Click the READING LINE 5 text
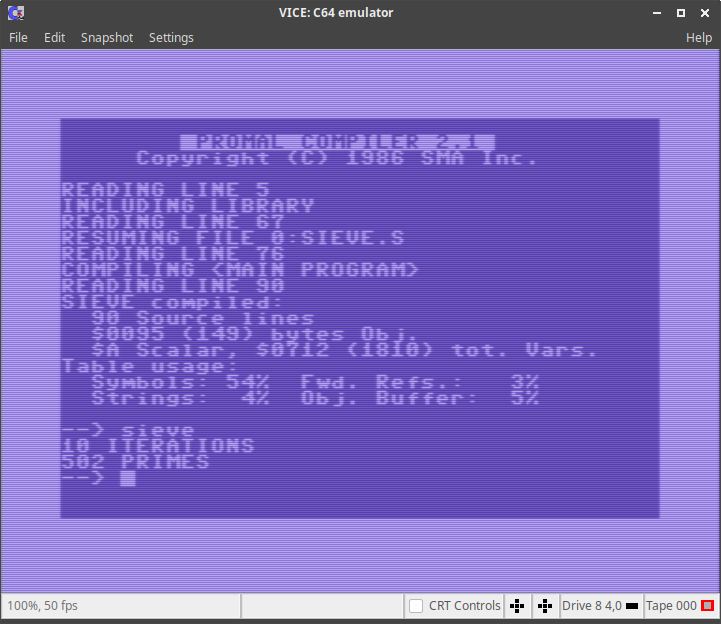The width and height of the screenshot is (721, 624). pos(166,190)
